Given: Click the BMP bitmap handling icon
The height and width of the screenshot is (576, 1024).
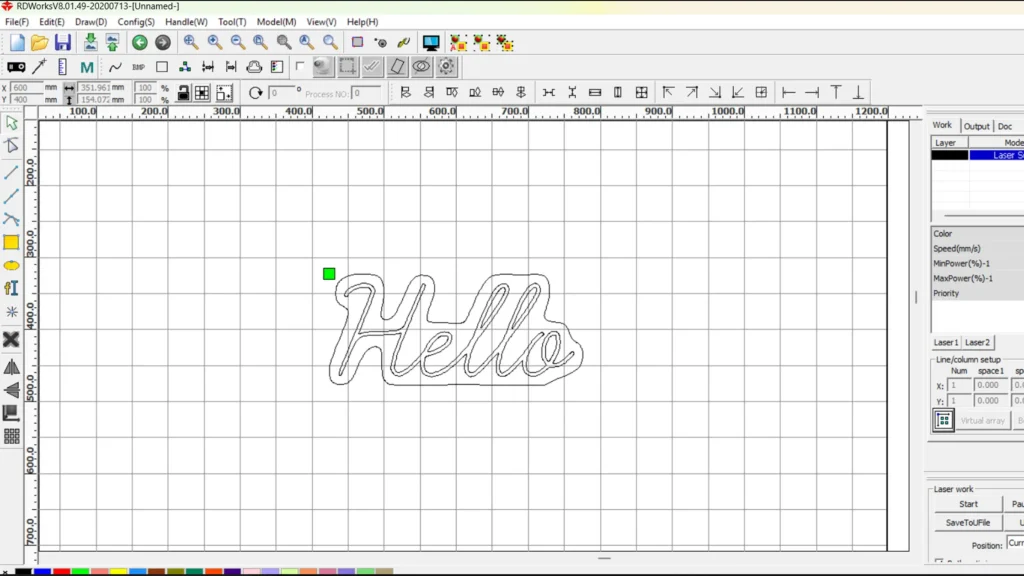Looking at the screenshot, I should pyautogui.click(x=138, y=67).
